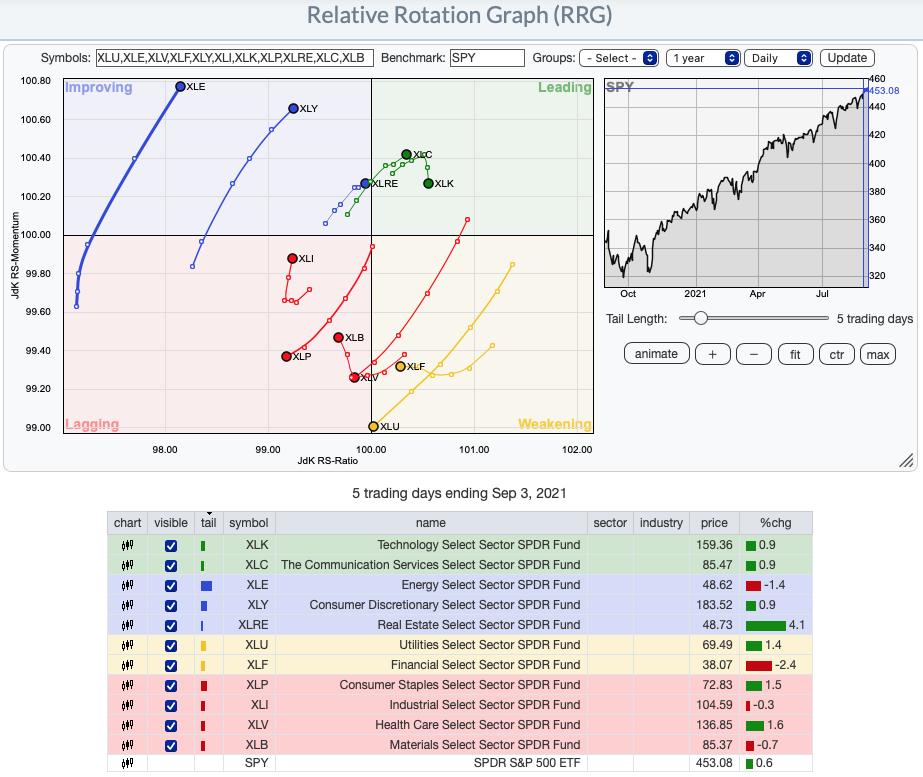Screen dimensions: 923x777
Task: Open the chart icon for XLV
Action: [x=127, y=726]
